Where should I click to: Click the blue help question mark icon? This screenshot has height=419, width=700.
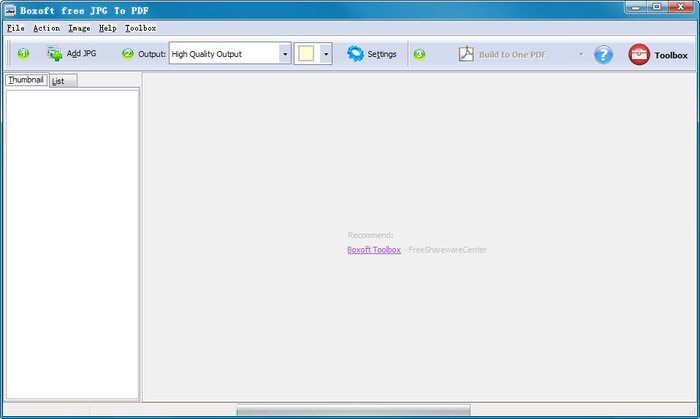[603, 55]
